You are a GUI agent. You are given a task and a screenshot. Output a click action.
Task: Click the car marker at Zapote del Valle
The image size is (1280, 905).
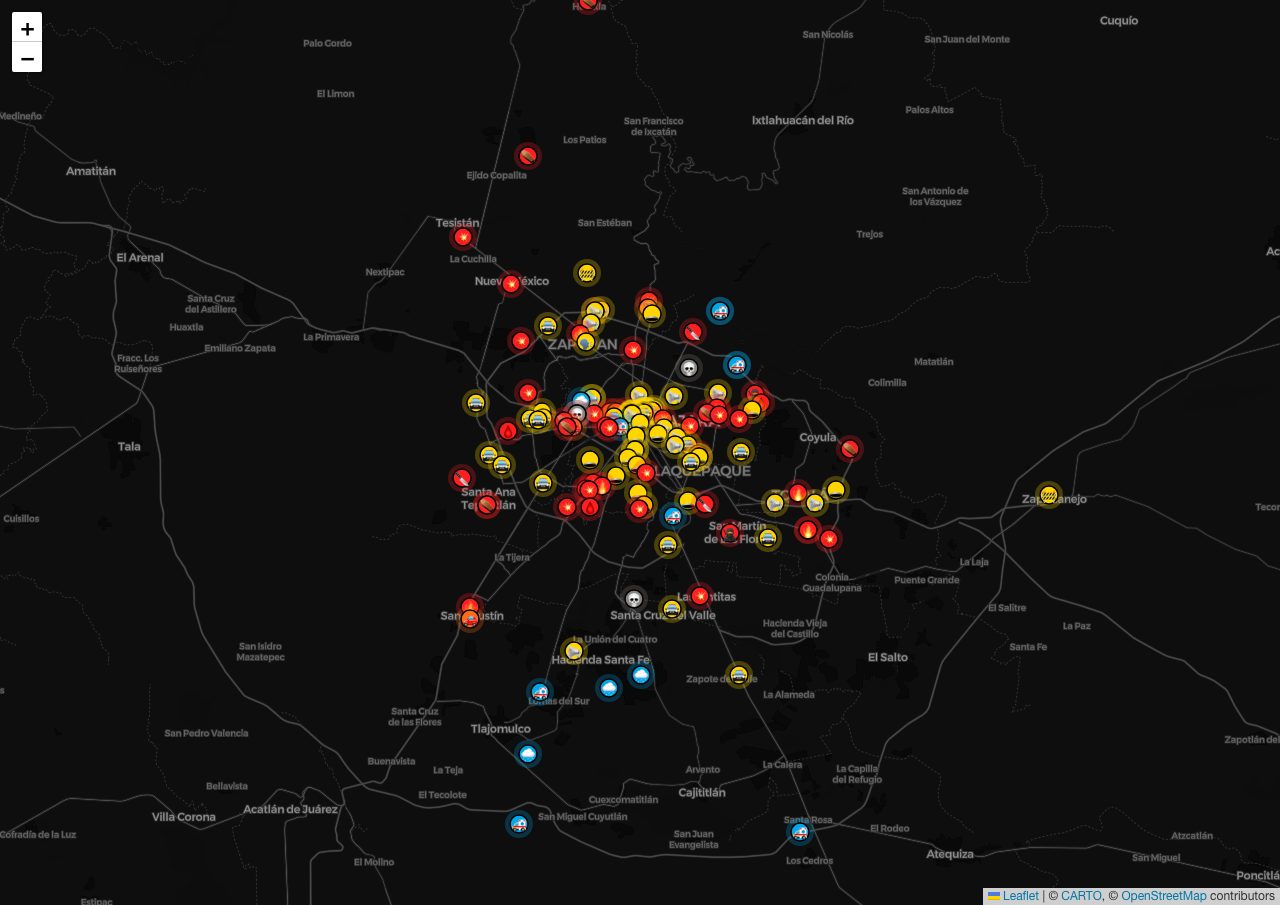(738, 676)
